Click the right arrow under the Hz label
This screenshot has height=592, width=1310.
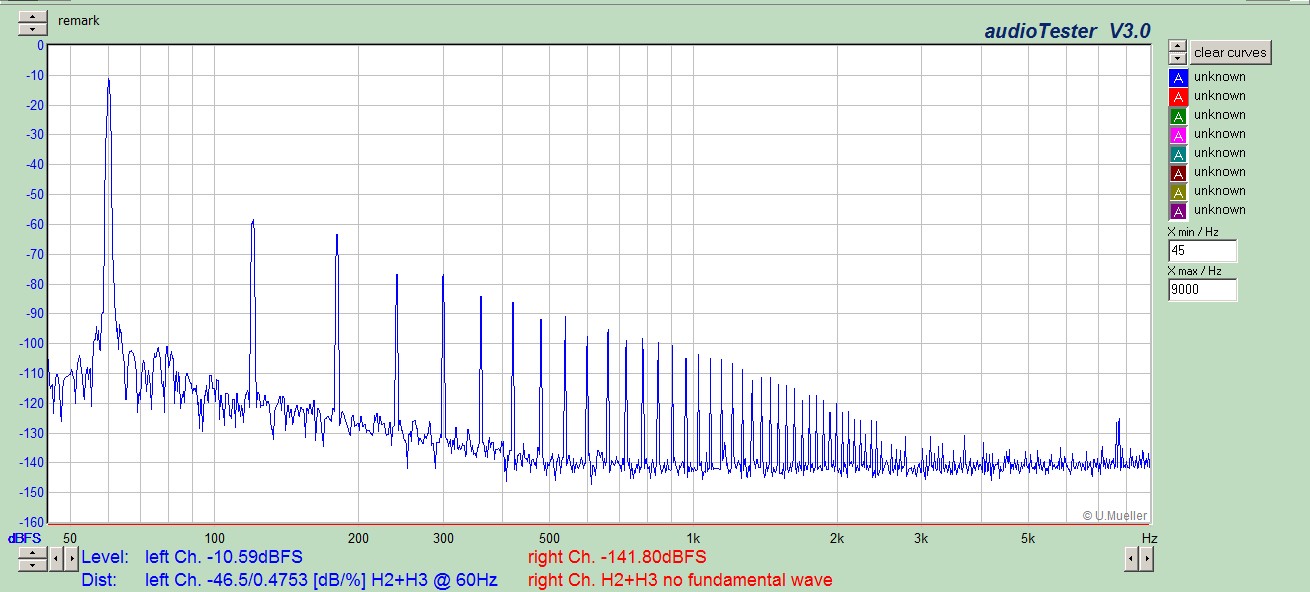(x=1146, y=559)
